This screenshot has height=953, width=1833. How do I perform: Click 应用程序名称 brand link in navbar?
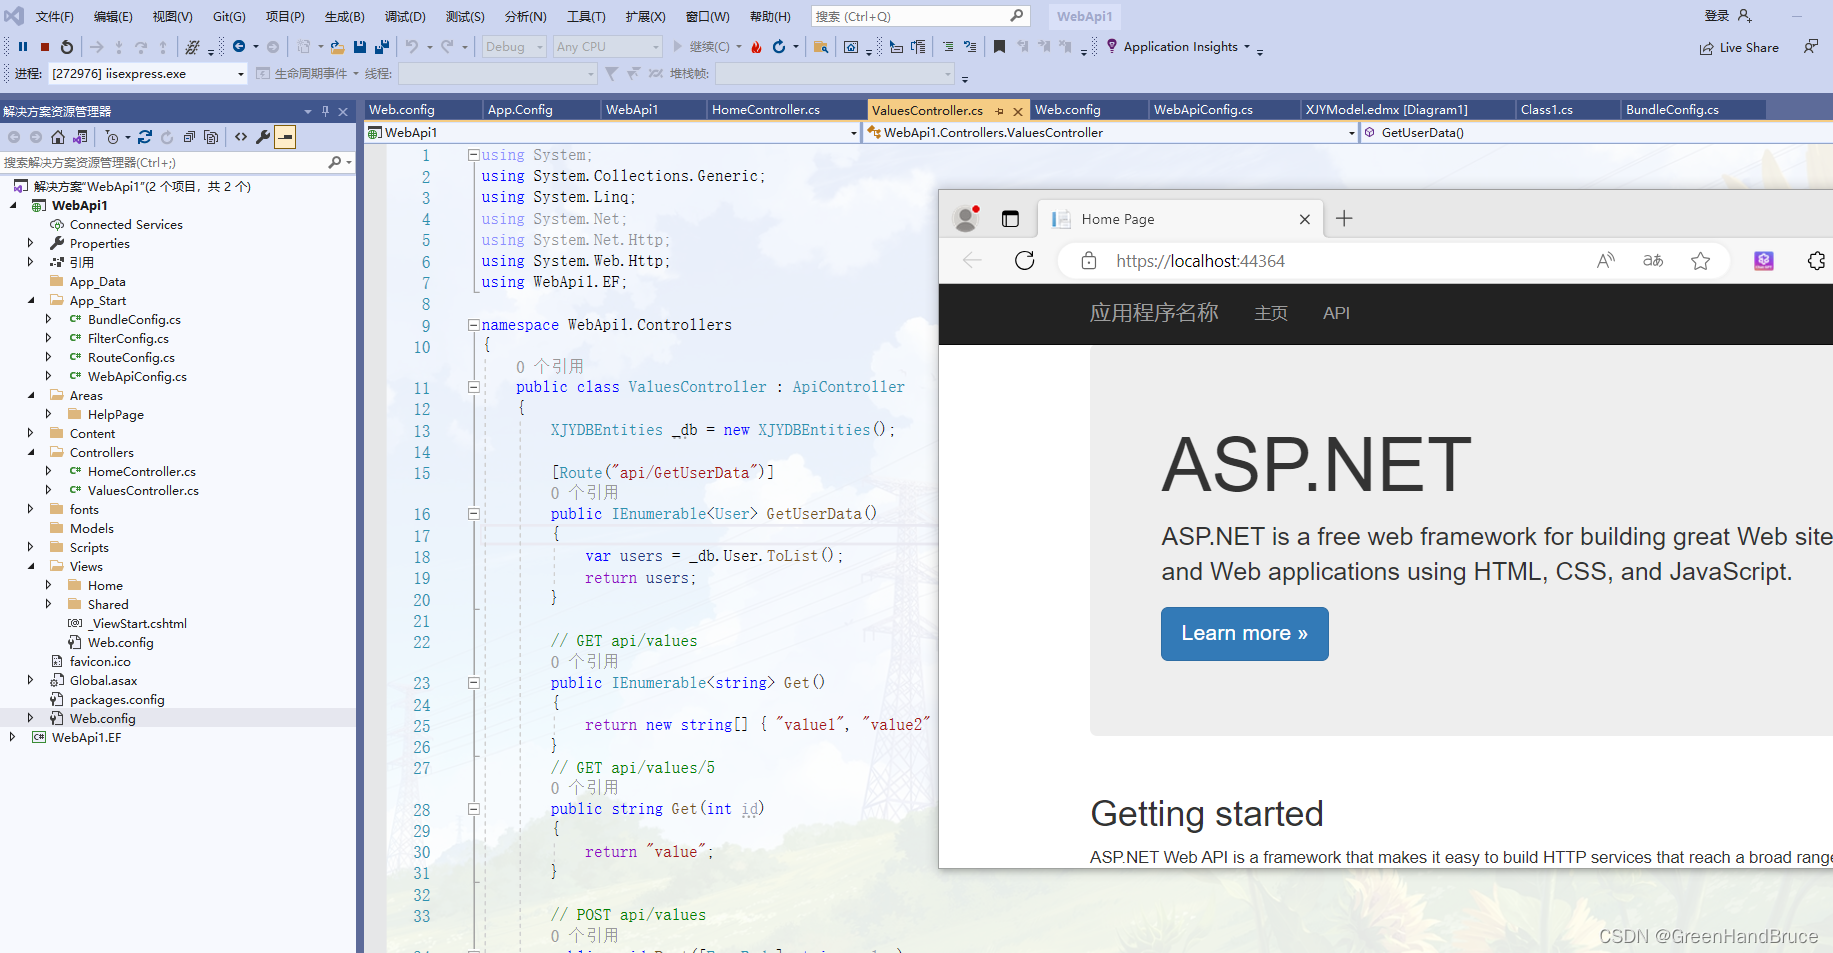tap(1154, 314)
